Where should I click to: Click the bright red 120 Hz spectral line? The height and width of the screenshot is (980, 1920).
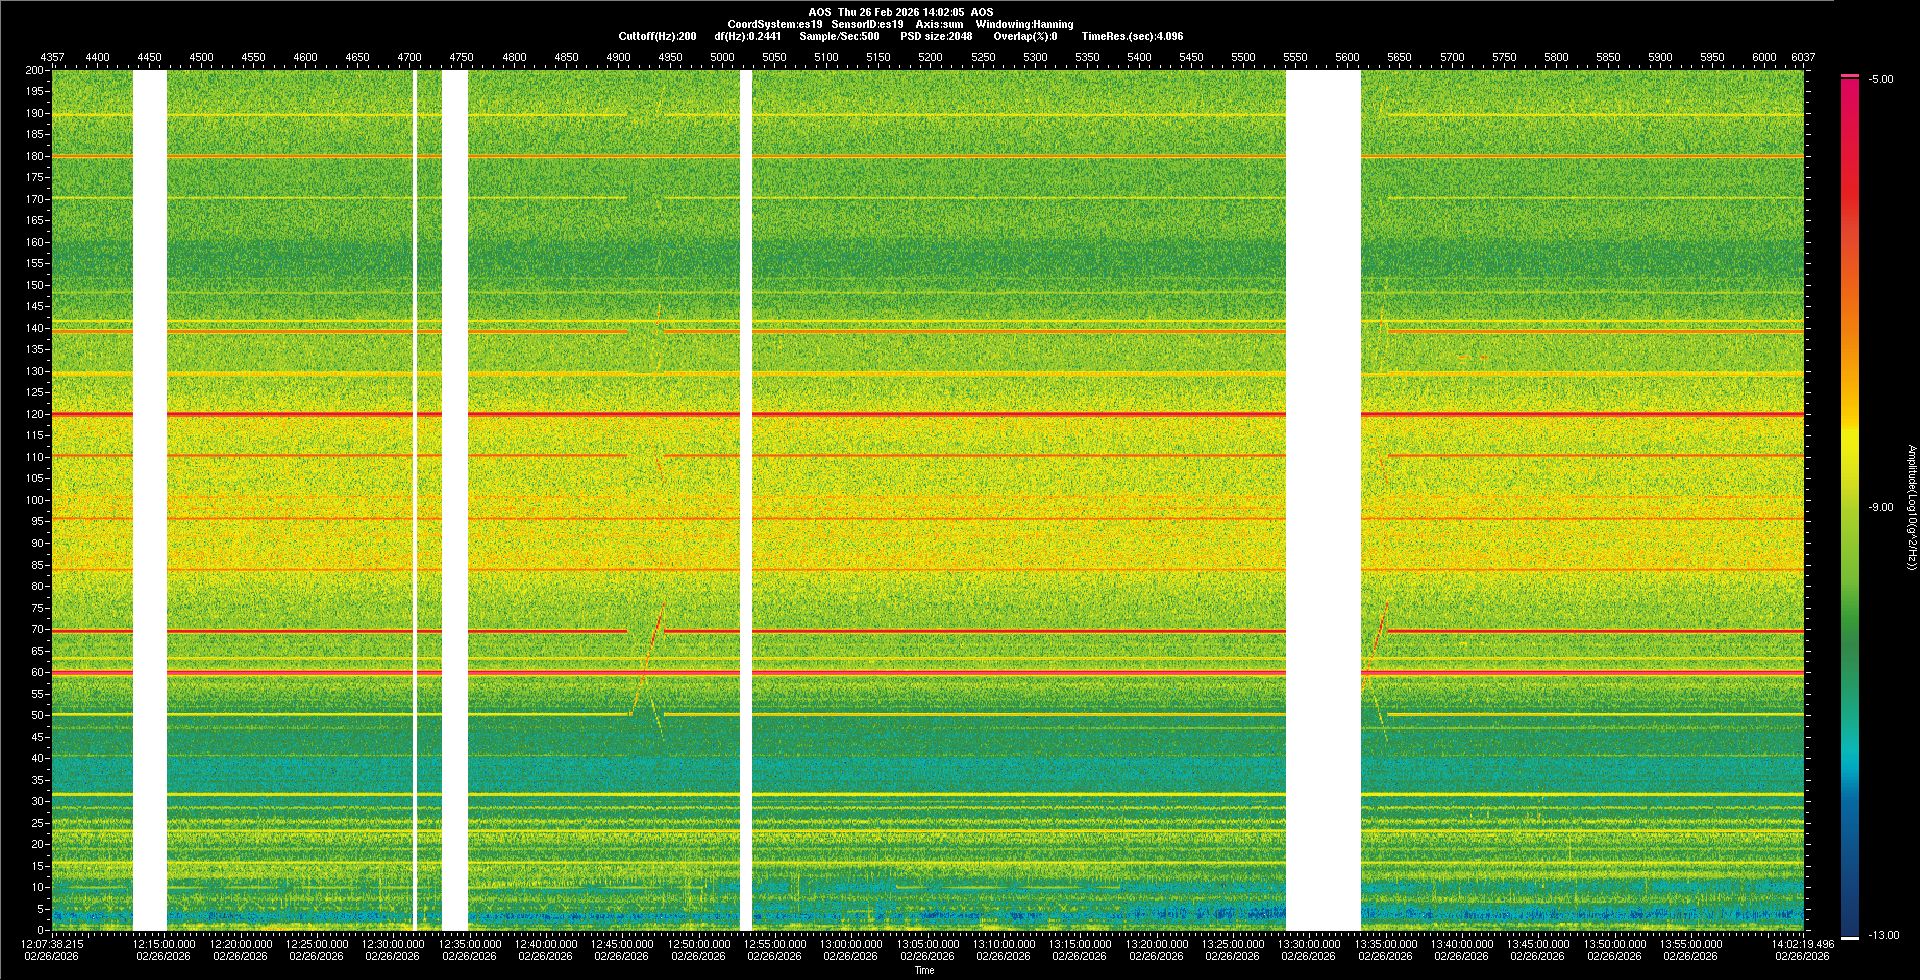pos(900,414)
